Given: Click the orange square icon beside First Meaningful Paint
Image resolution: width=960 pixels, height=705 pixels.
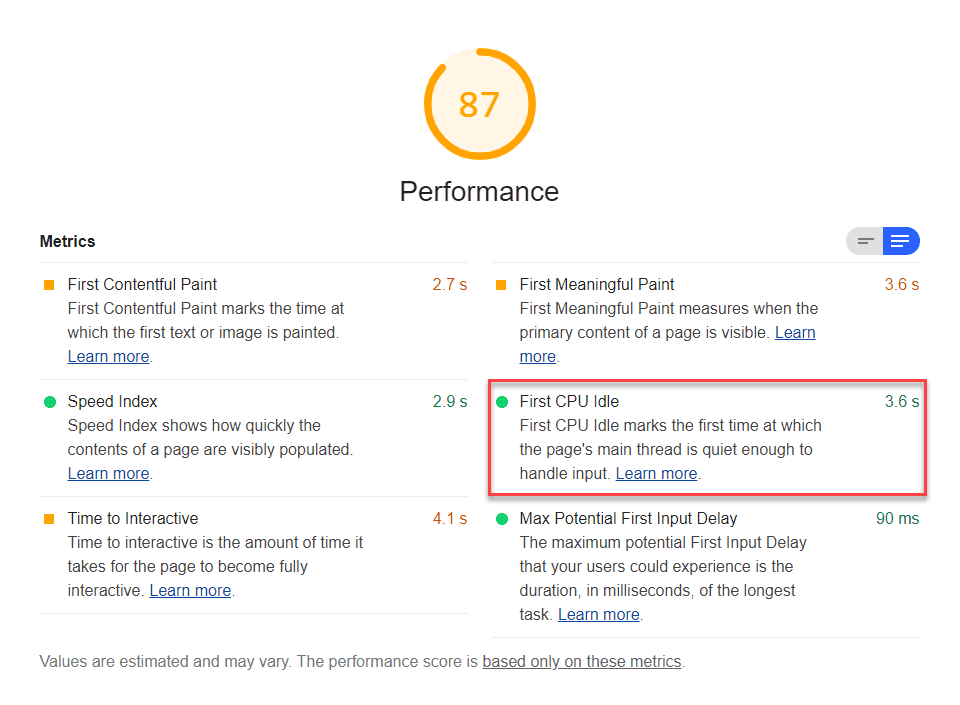Looking at the screenshot, I should 500,284.
